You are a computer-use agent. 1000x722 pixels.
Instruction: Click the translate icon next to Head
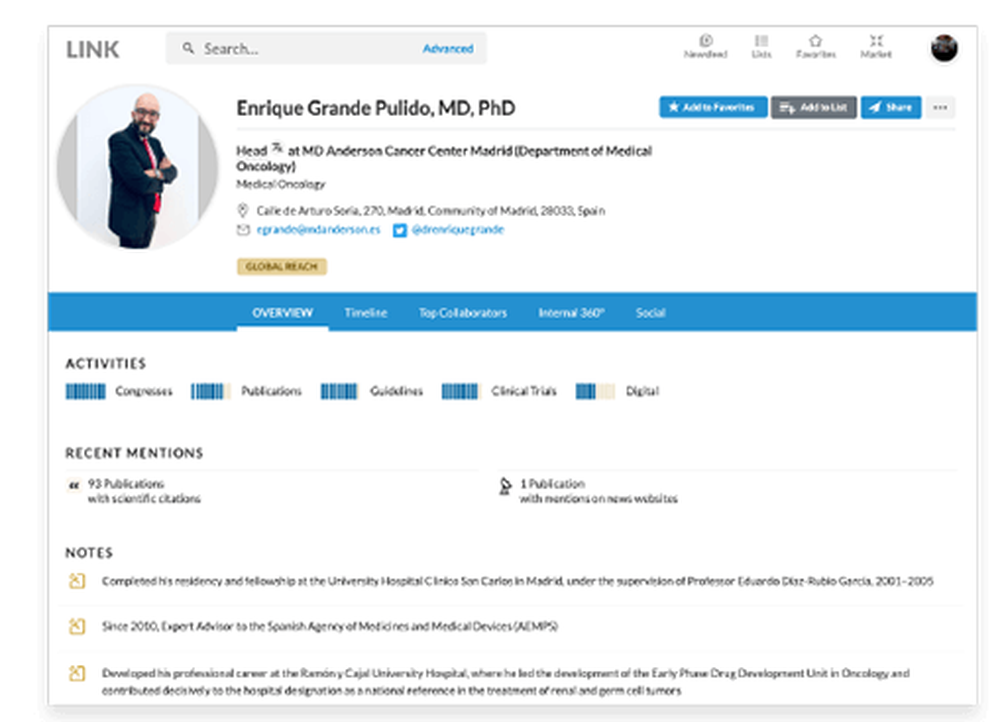[277, 148]
